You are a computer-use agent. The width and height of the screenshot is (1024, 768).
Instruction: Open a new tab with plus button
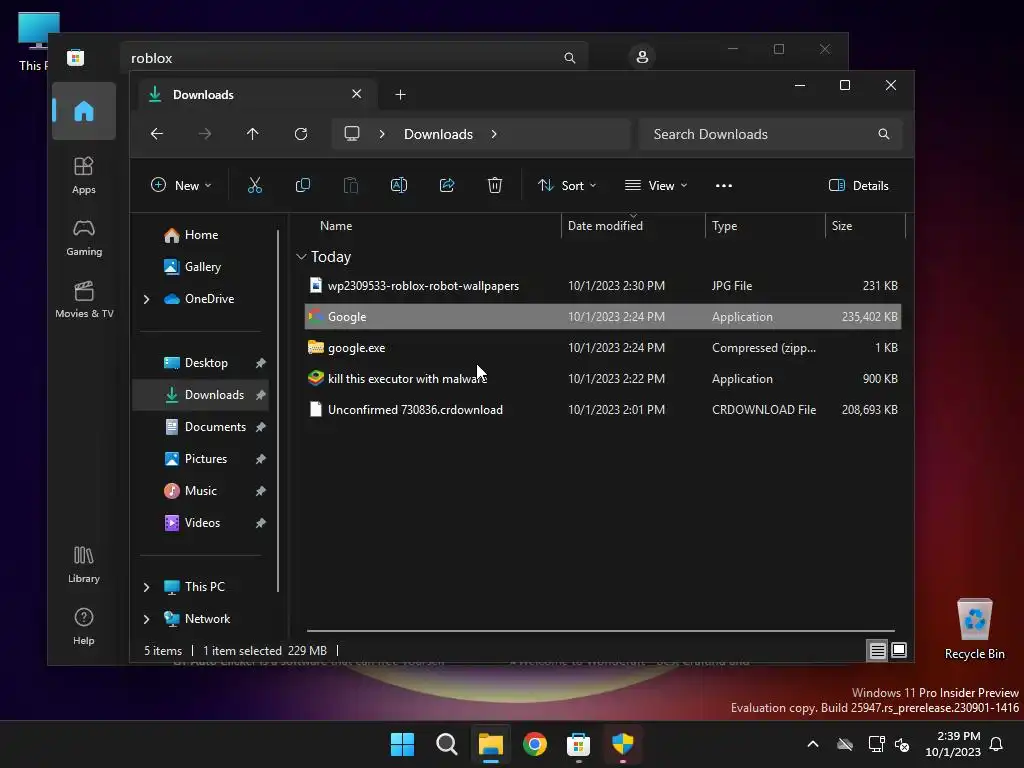400,95
